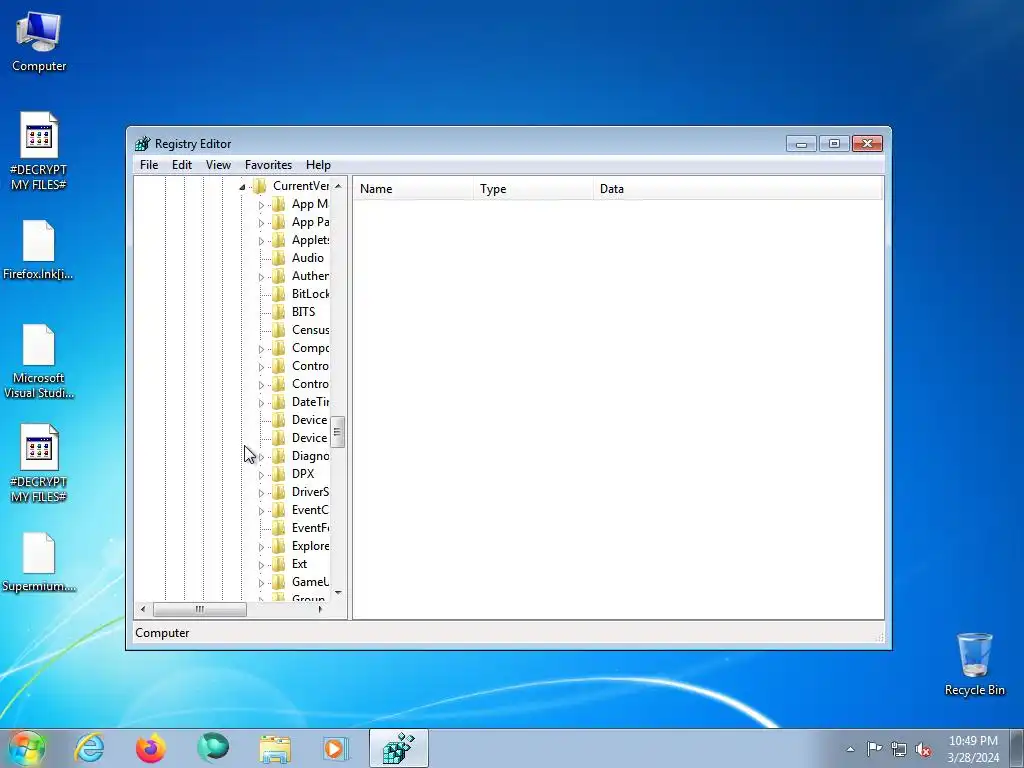Click the tree scrollbar down arrow
The height and width of the screenshot is (768, 1024).
[338, 592]
